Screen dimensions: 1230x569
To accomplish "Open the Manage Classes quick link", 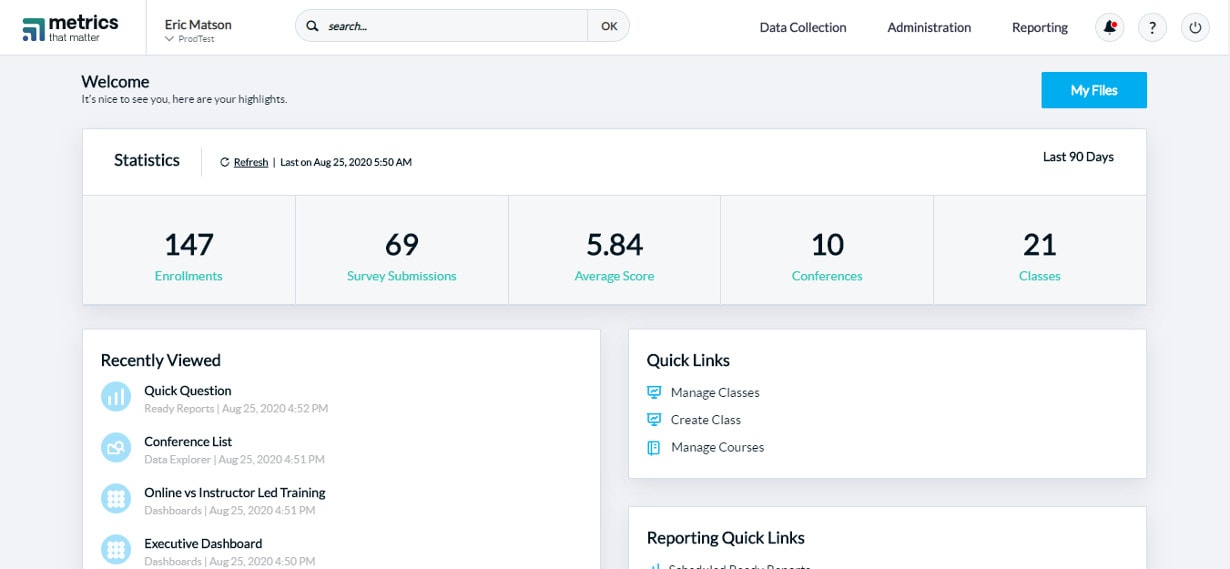I will pyautogui.click(x=715, y=393).
